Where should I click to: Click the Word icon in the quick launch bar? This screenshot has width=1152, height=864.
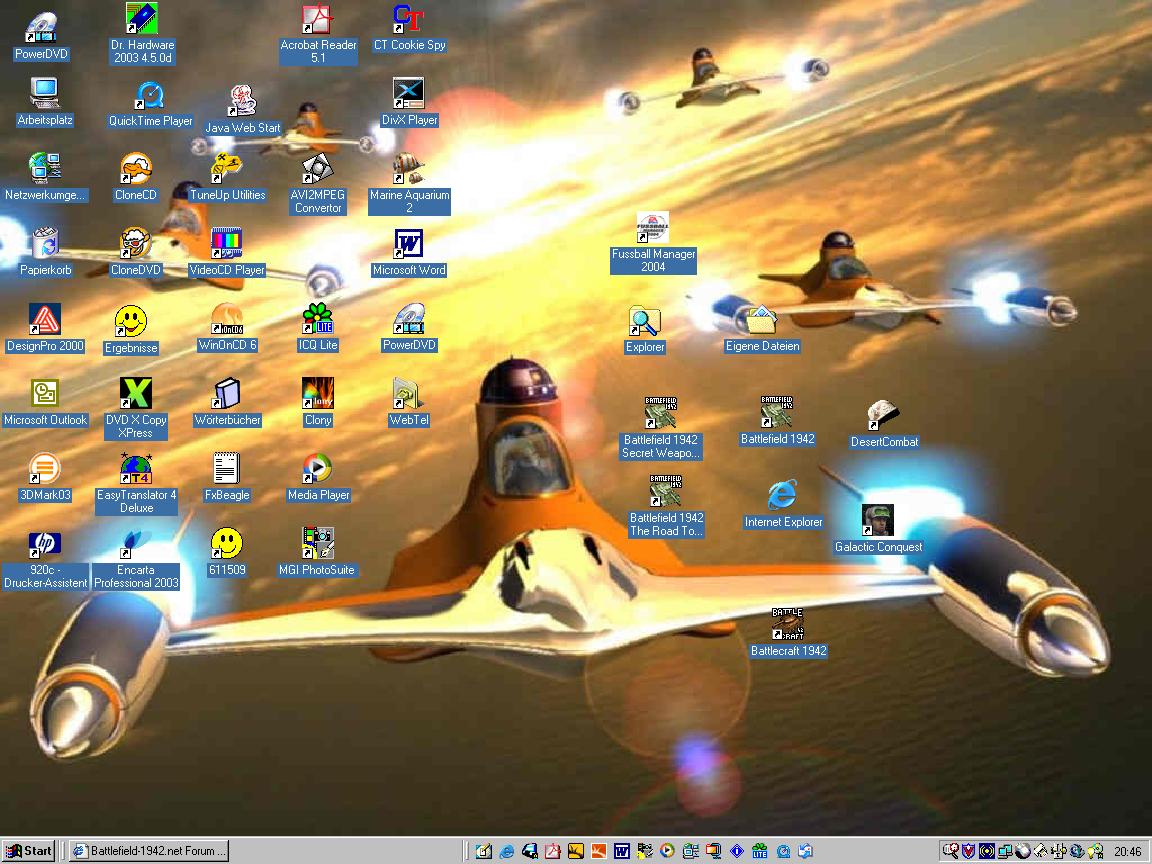pos(622,851)
